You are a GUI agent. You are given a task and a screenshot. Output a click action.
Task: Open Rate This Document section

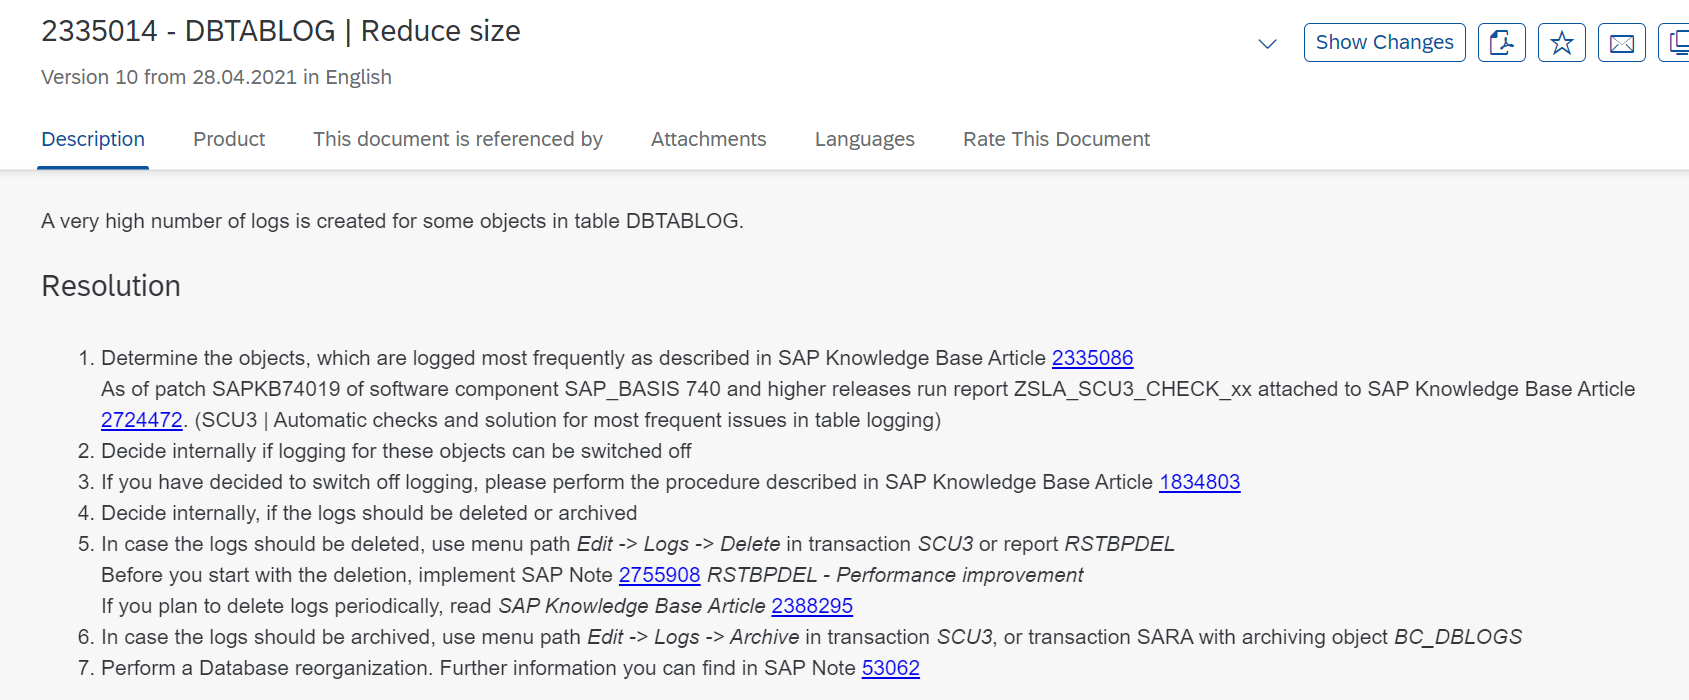click(1056, 139)
